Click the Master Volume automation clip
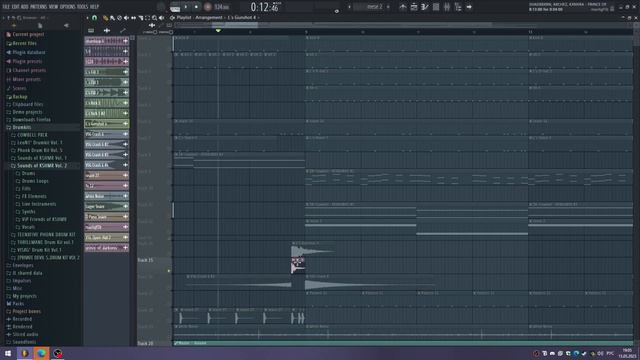 click(x=403, y=343)
